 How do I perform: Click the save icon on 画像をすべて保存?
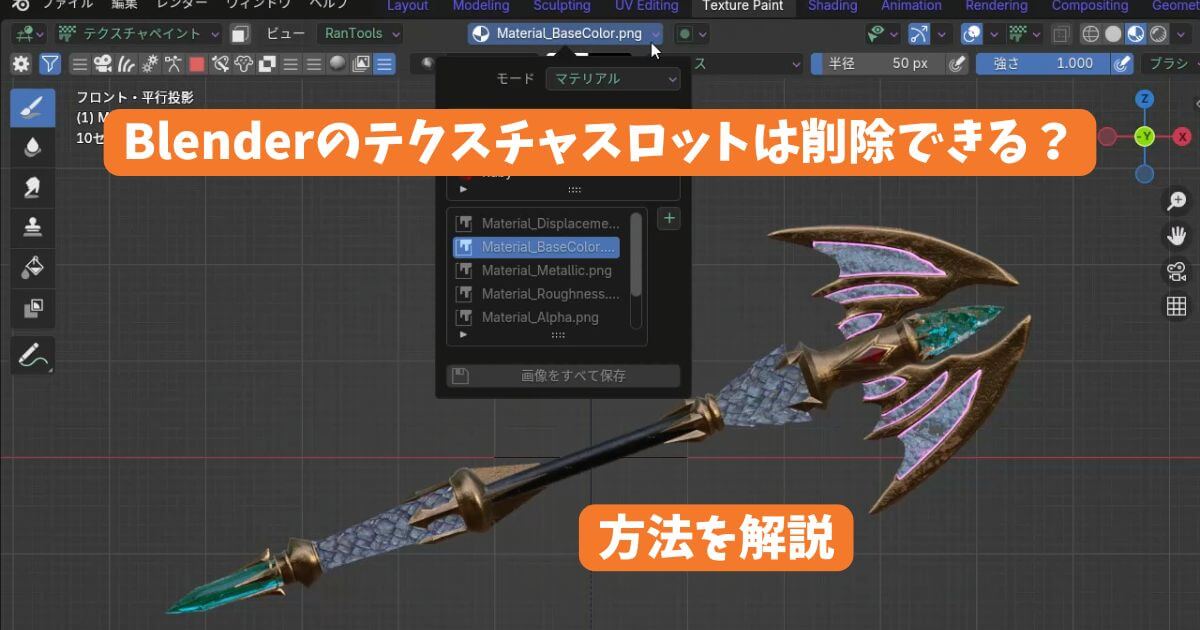pos(460,376)
